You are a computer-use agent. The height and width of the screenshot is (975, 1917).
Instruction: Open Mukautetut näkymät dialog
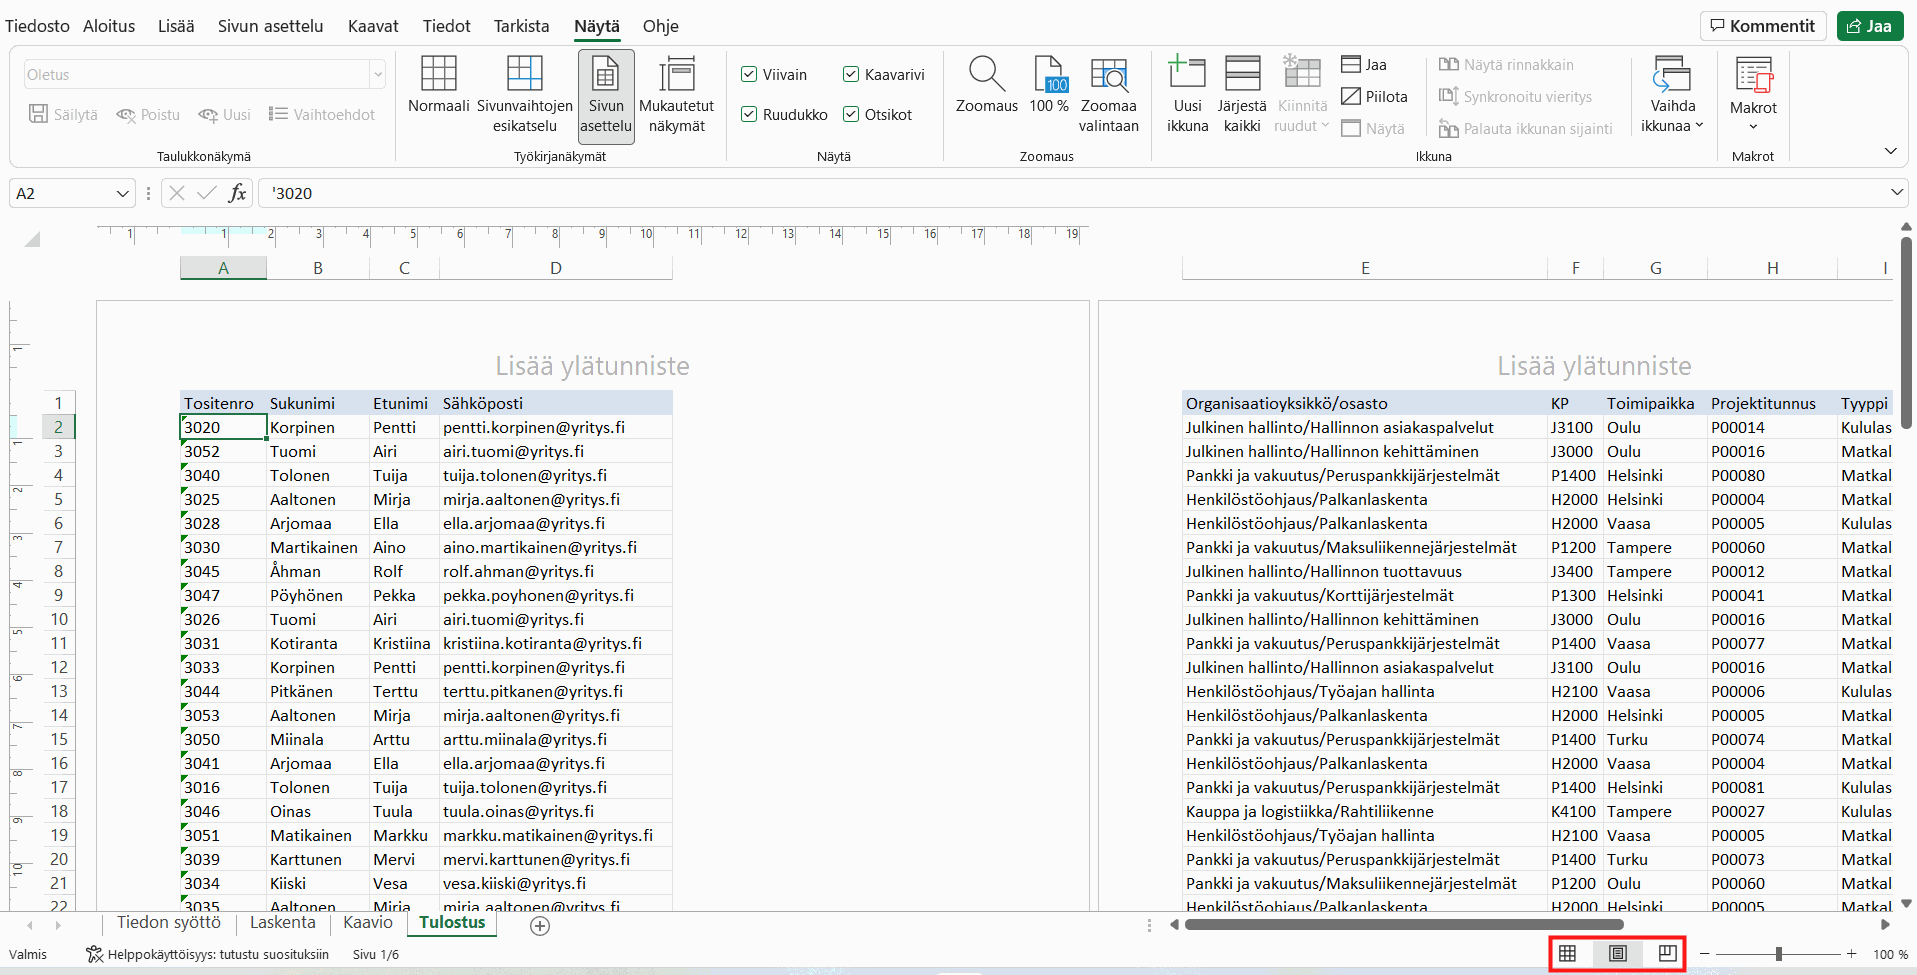coord(677,96)
